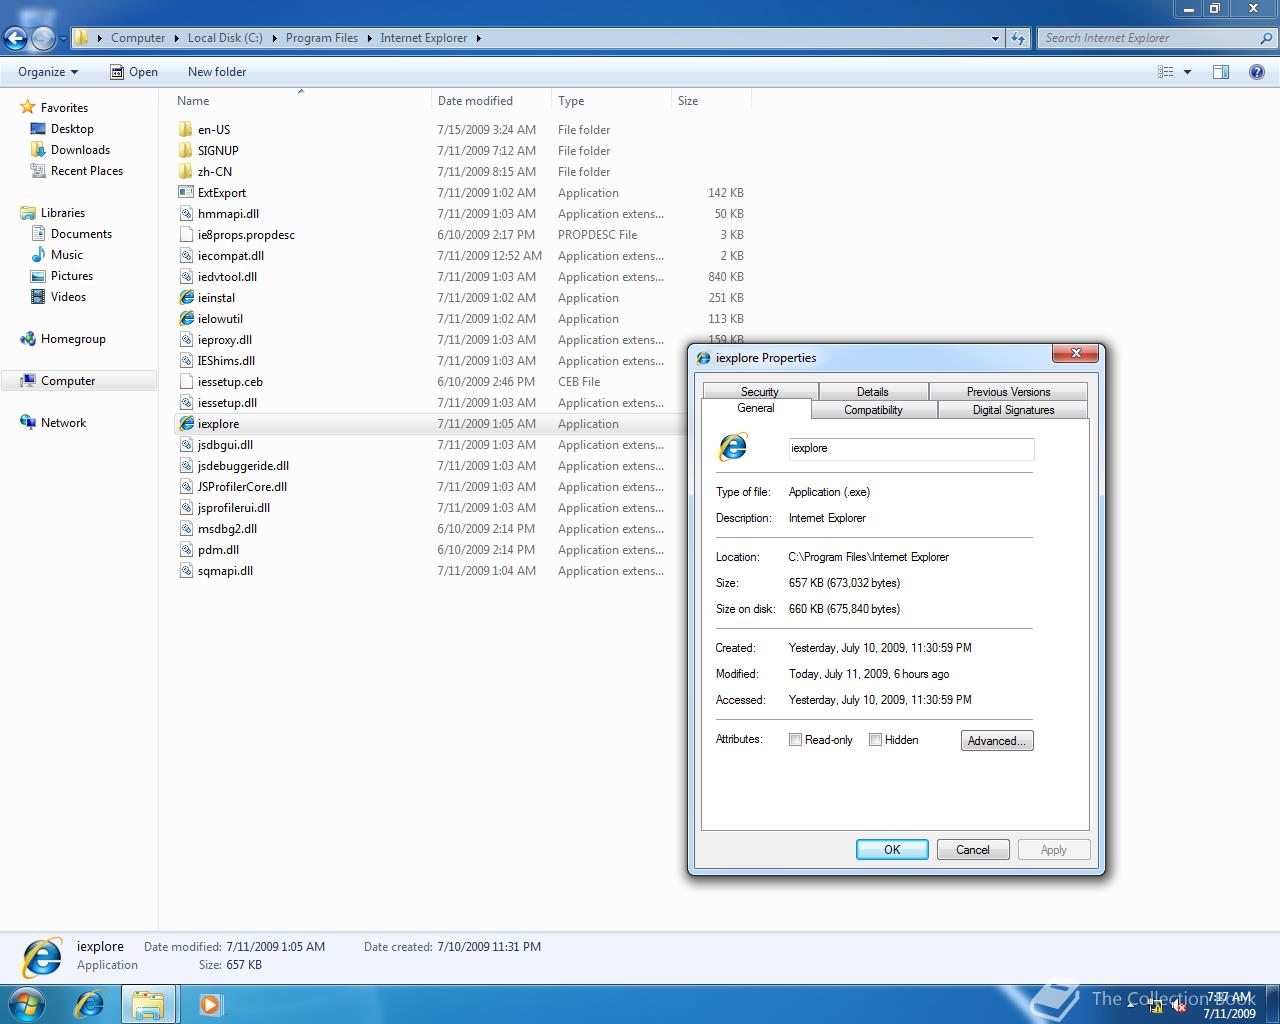This screenshot has height=1024, width=1280.
Task: Click the search magnifier icon
Action: point(1267,38)
